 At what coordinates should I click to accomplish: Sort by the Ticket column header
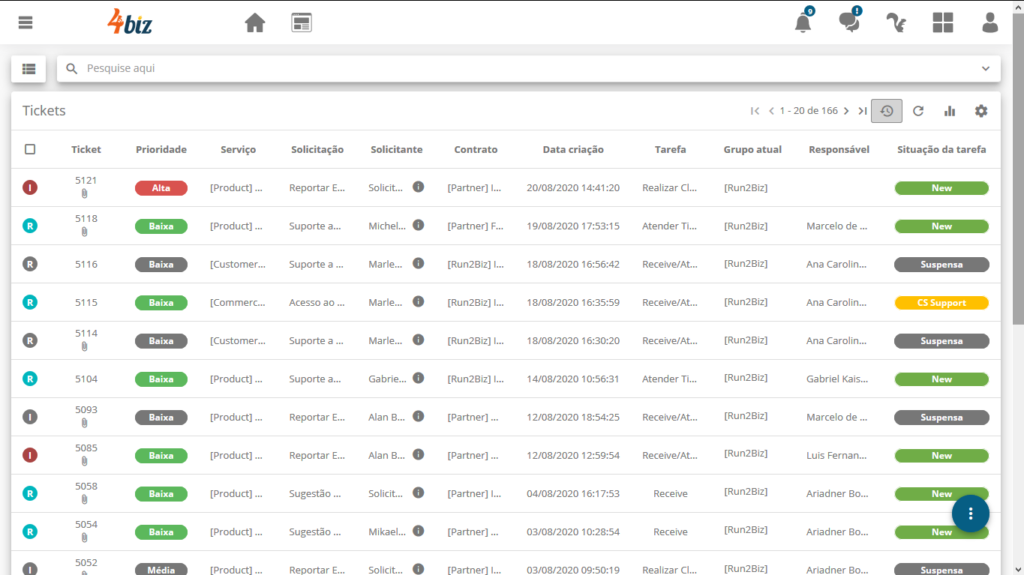[86, 150]
